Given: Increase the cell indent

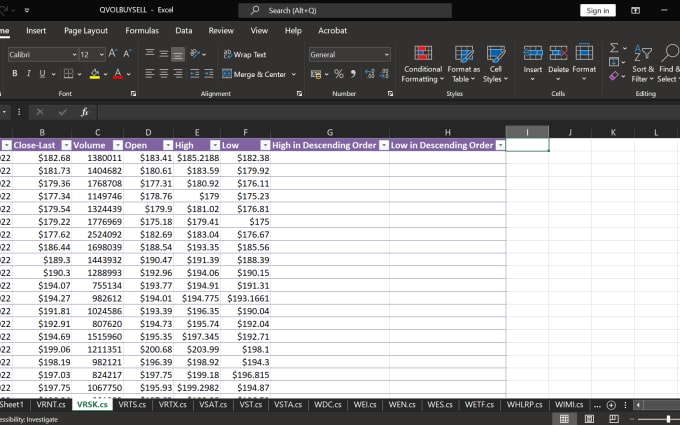Looking at the screenshot, I should (209, 74).
